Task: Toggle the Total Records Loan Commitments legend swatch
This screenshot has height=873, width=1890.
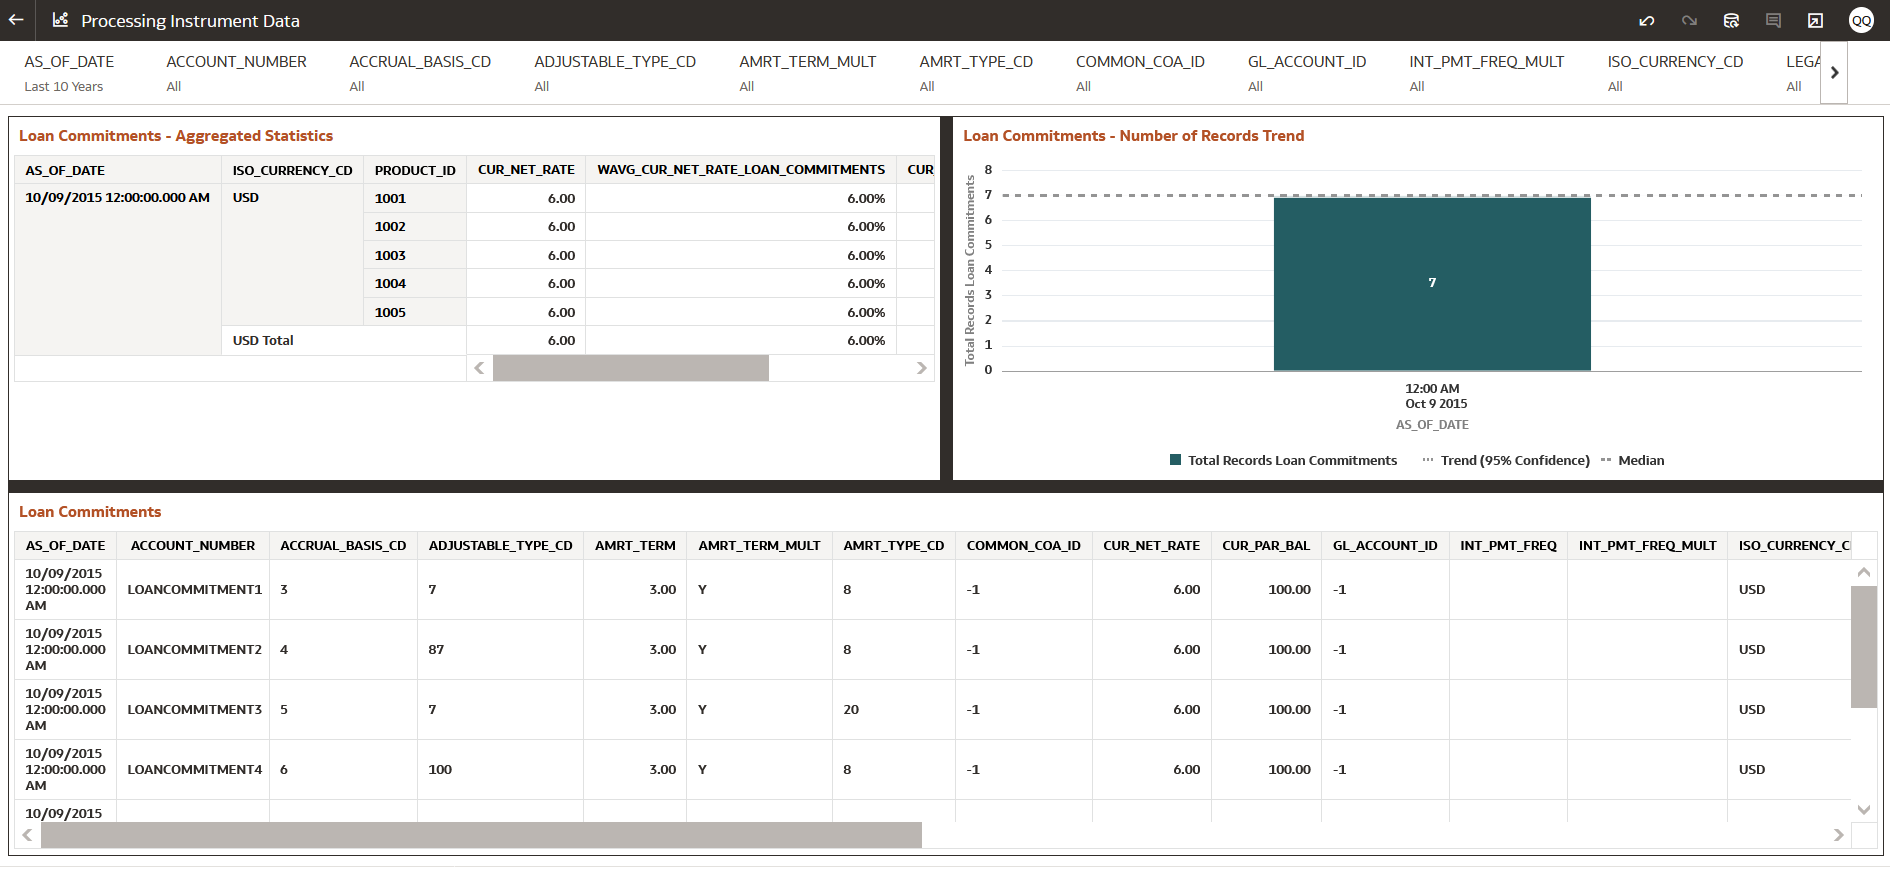Action: (x=1176, y=460)
